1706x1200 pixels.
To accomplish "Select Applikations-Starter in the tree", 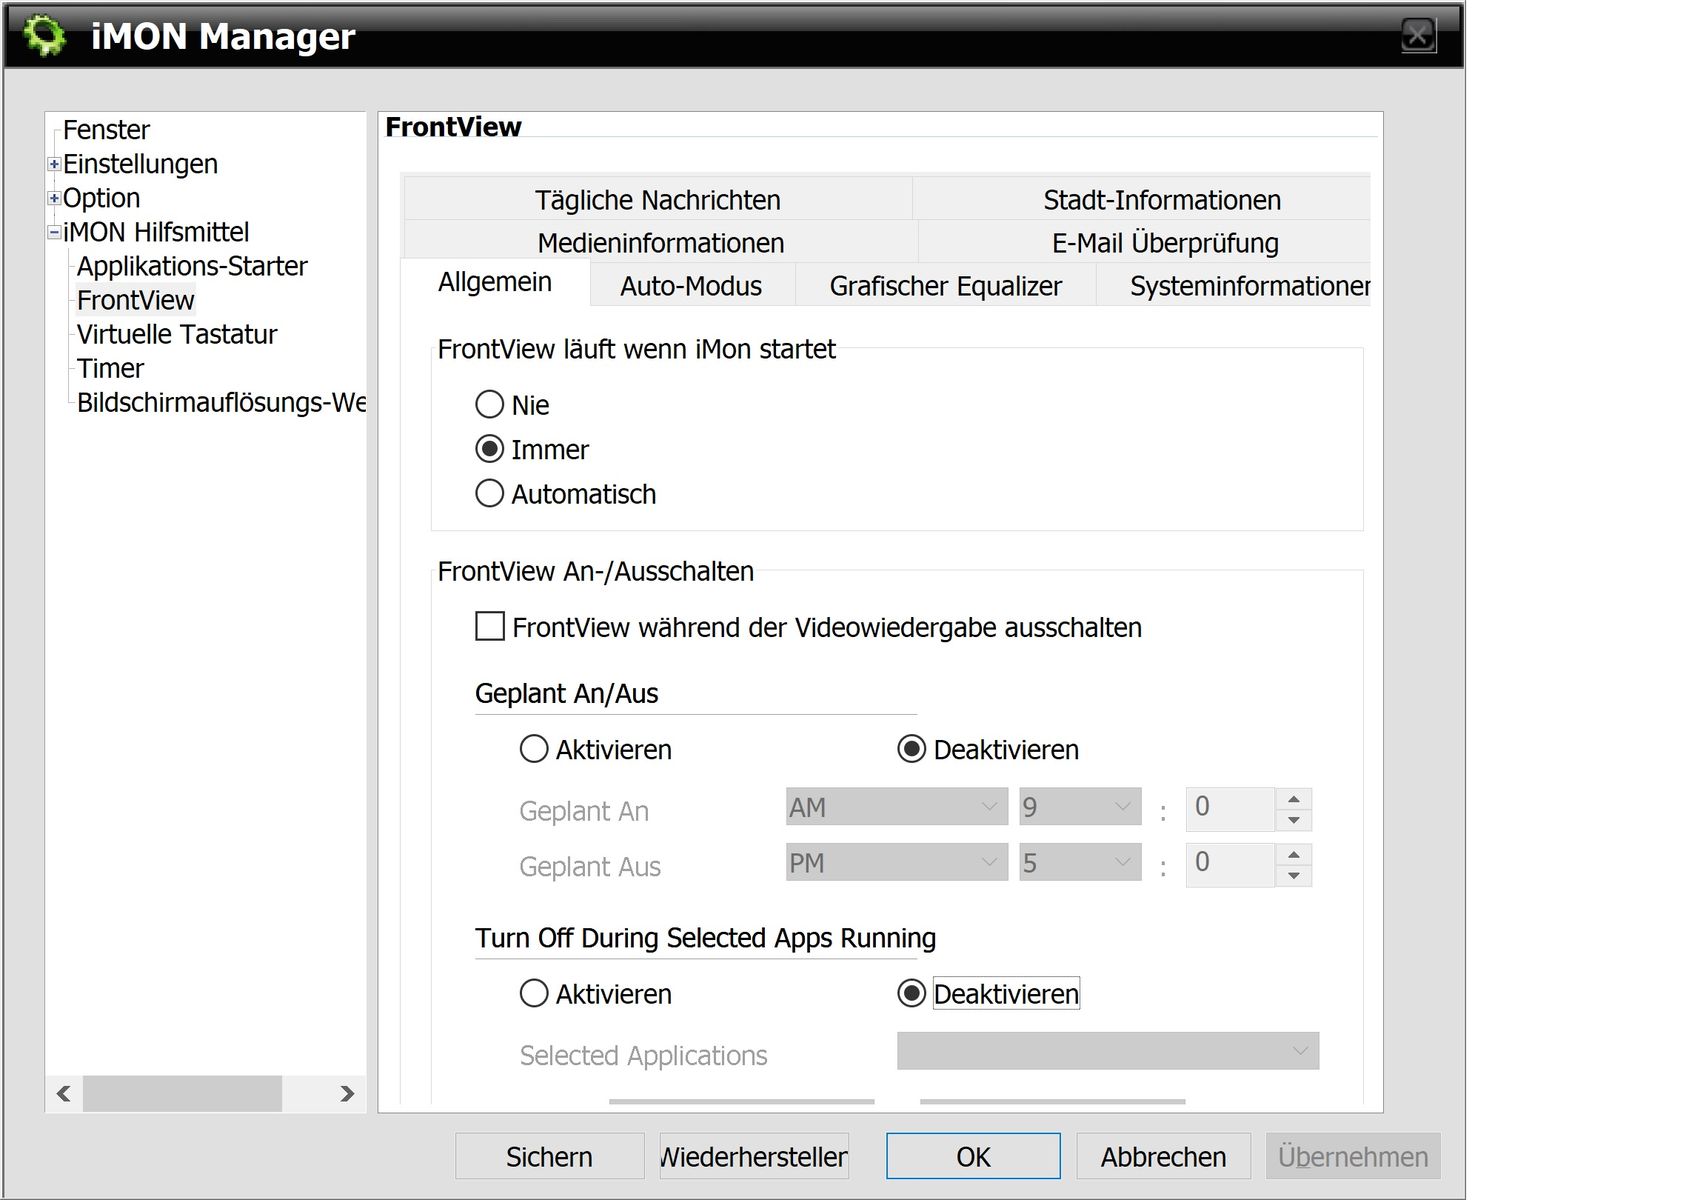I will (192, 266).
